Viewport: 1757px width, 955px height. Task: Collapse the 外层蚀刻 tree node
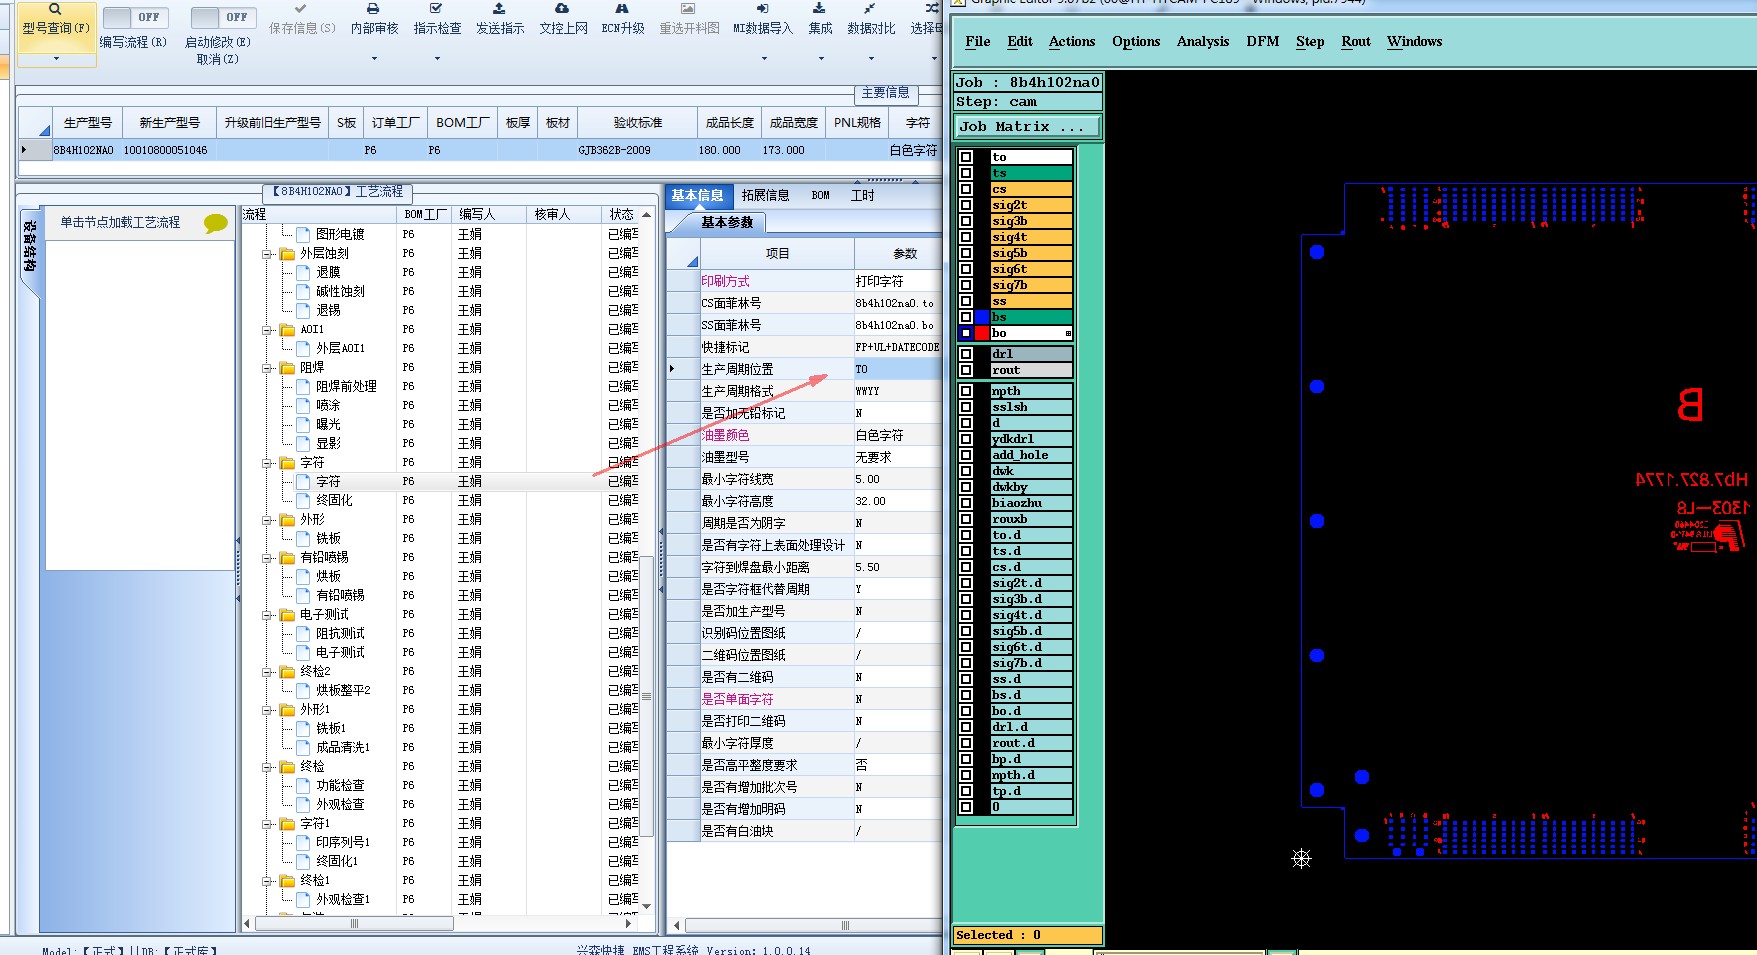[x=268, y=254]
